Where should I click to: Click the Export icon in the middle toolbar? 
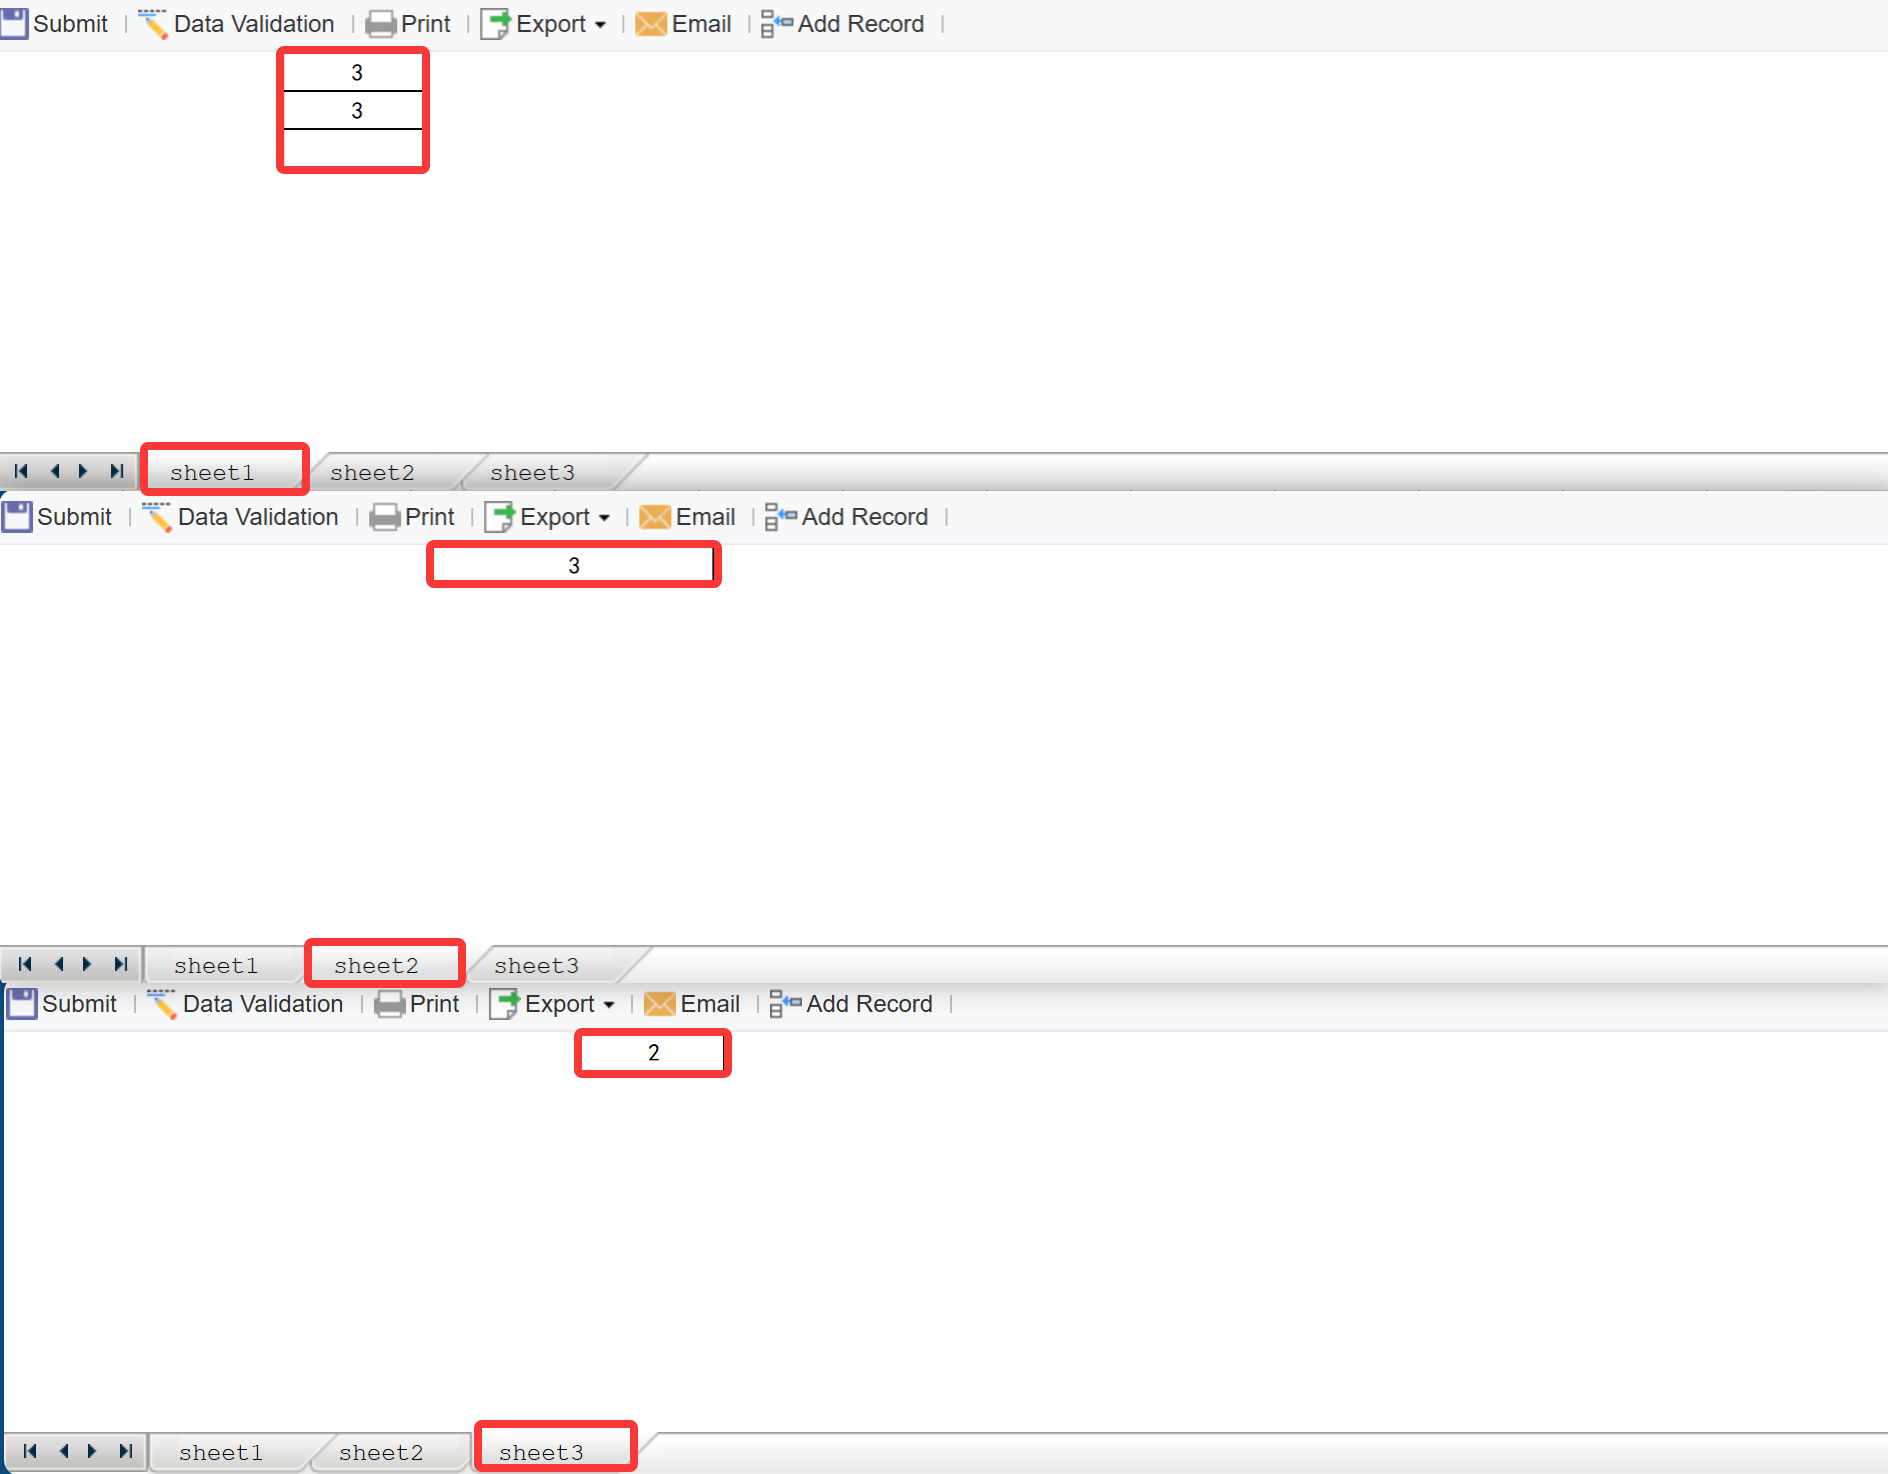[x=501, y=516]
